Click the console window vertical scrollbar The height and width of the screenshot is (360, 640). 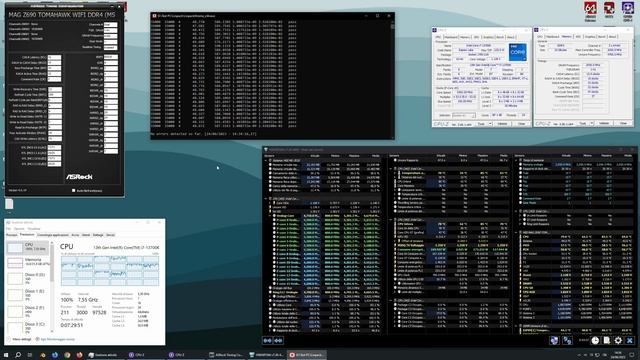click(392, 78)
